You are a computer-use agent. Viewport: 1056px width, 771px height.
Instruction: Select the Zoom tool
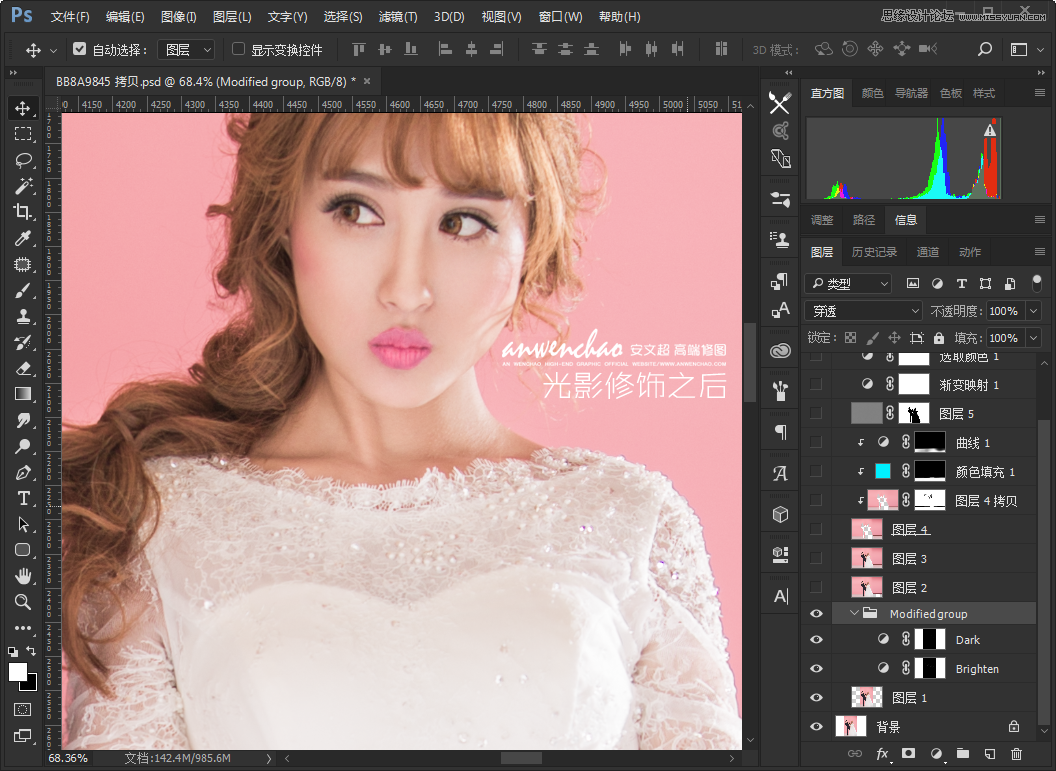24,602
